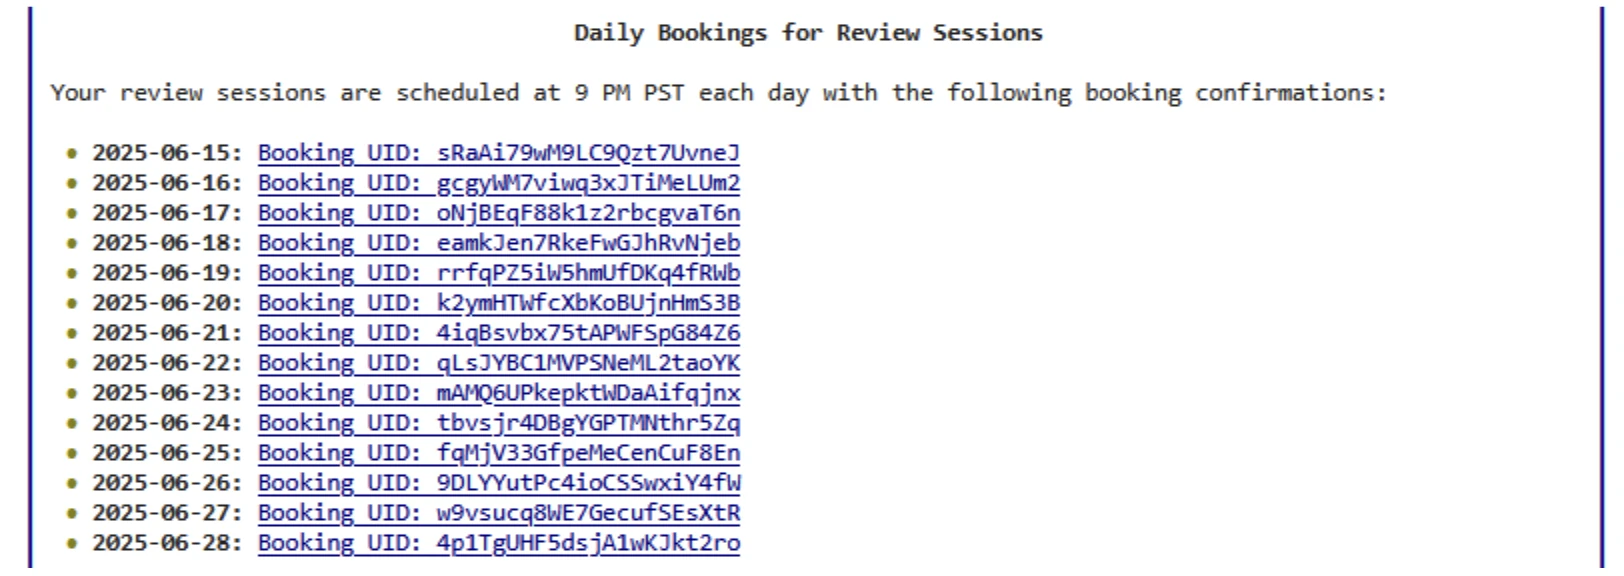Click the booking UID link for 2025-06-25
The image size is (1624, 576).
498,453
